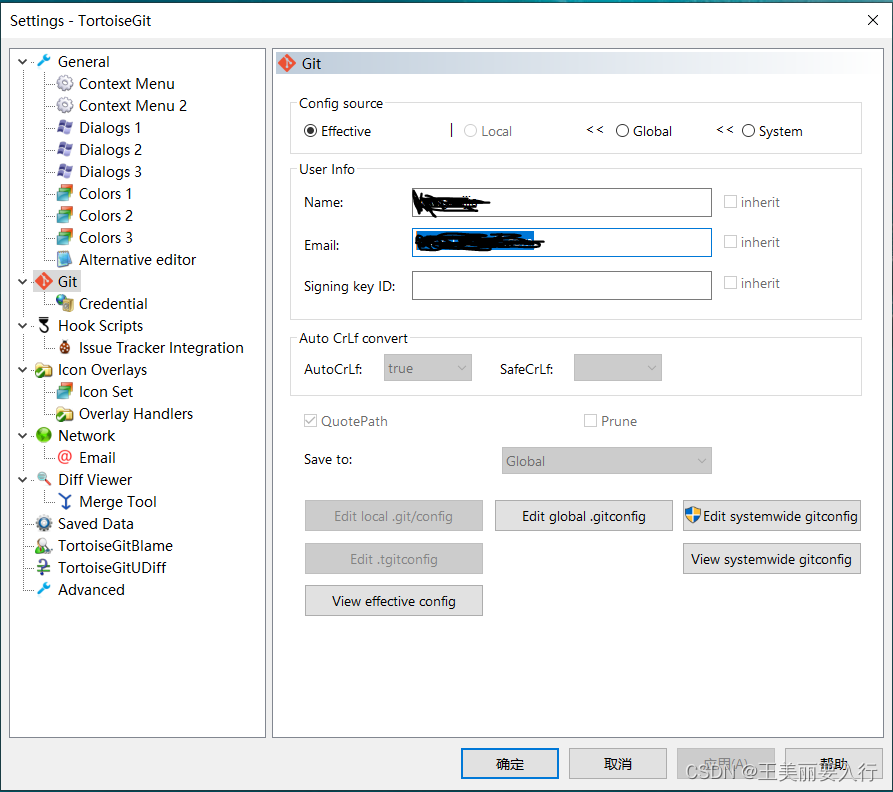Toggle inherit checkbox for Signing key ID
The image size is (893, 792).
[x=730, y=282]
